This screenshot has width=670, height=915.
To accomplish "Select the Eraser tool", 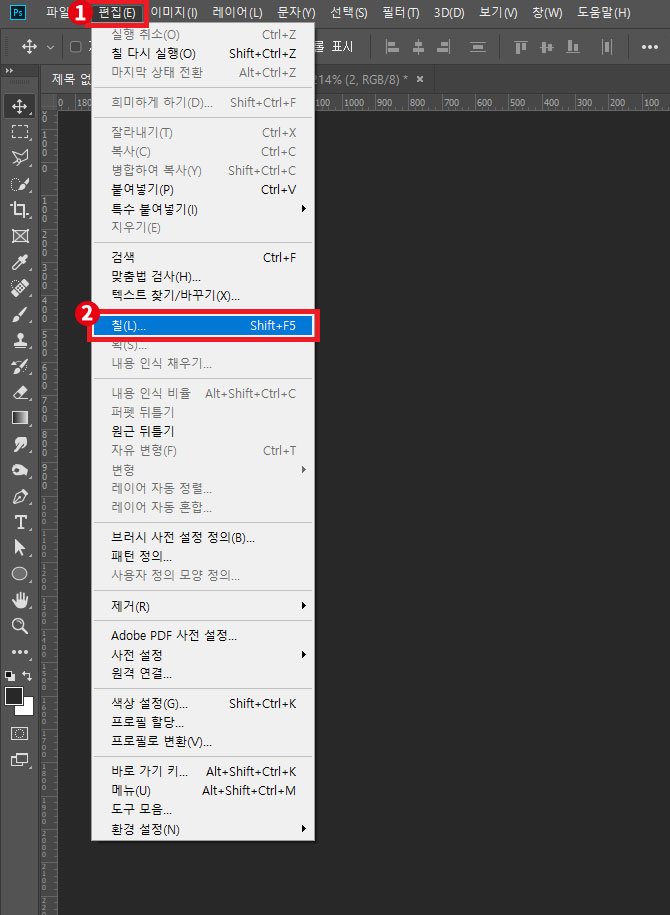I will point(19,392).
